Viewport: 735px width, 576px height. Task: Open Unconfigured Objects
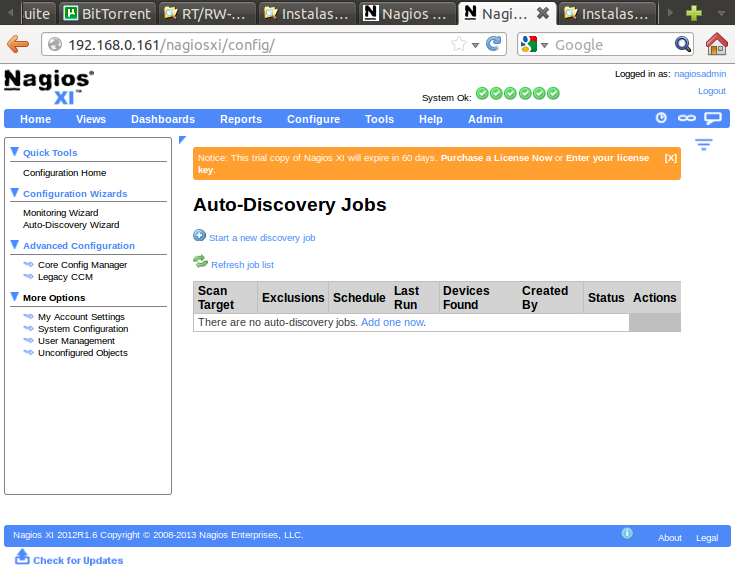pyautogui.click(x=82, y=353)
